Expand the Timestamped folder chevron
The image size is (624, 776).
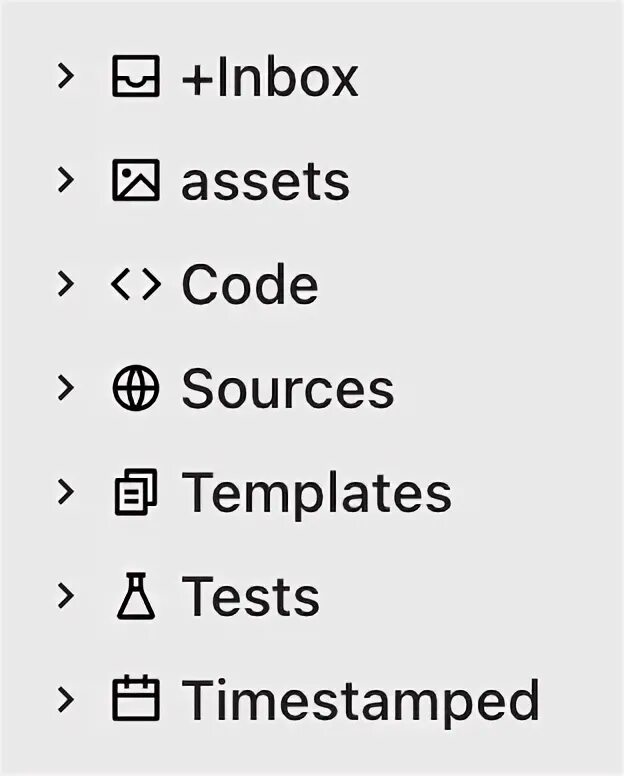(x=65, y=699)
